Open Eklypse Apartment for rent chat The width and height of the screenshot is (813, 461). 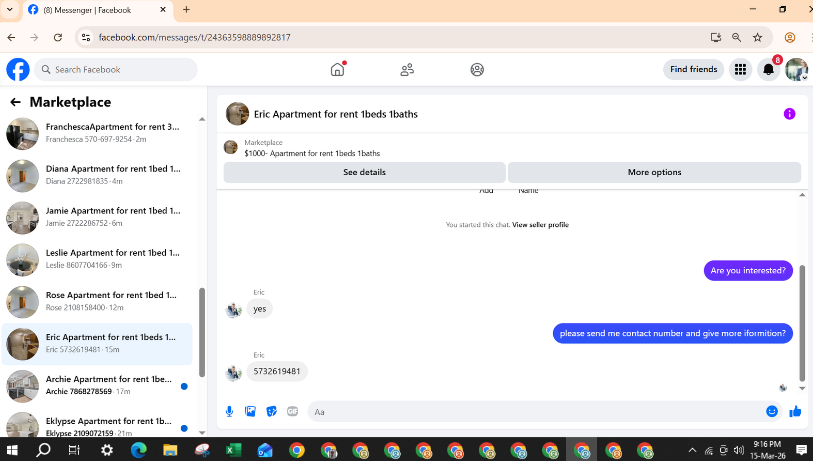[97, 426]
